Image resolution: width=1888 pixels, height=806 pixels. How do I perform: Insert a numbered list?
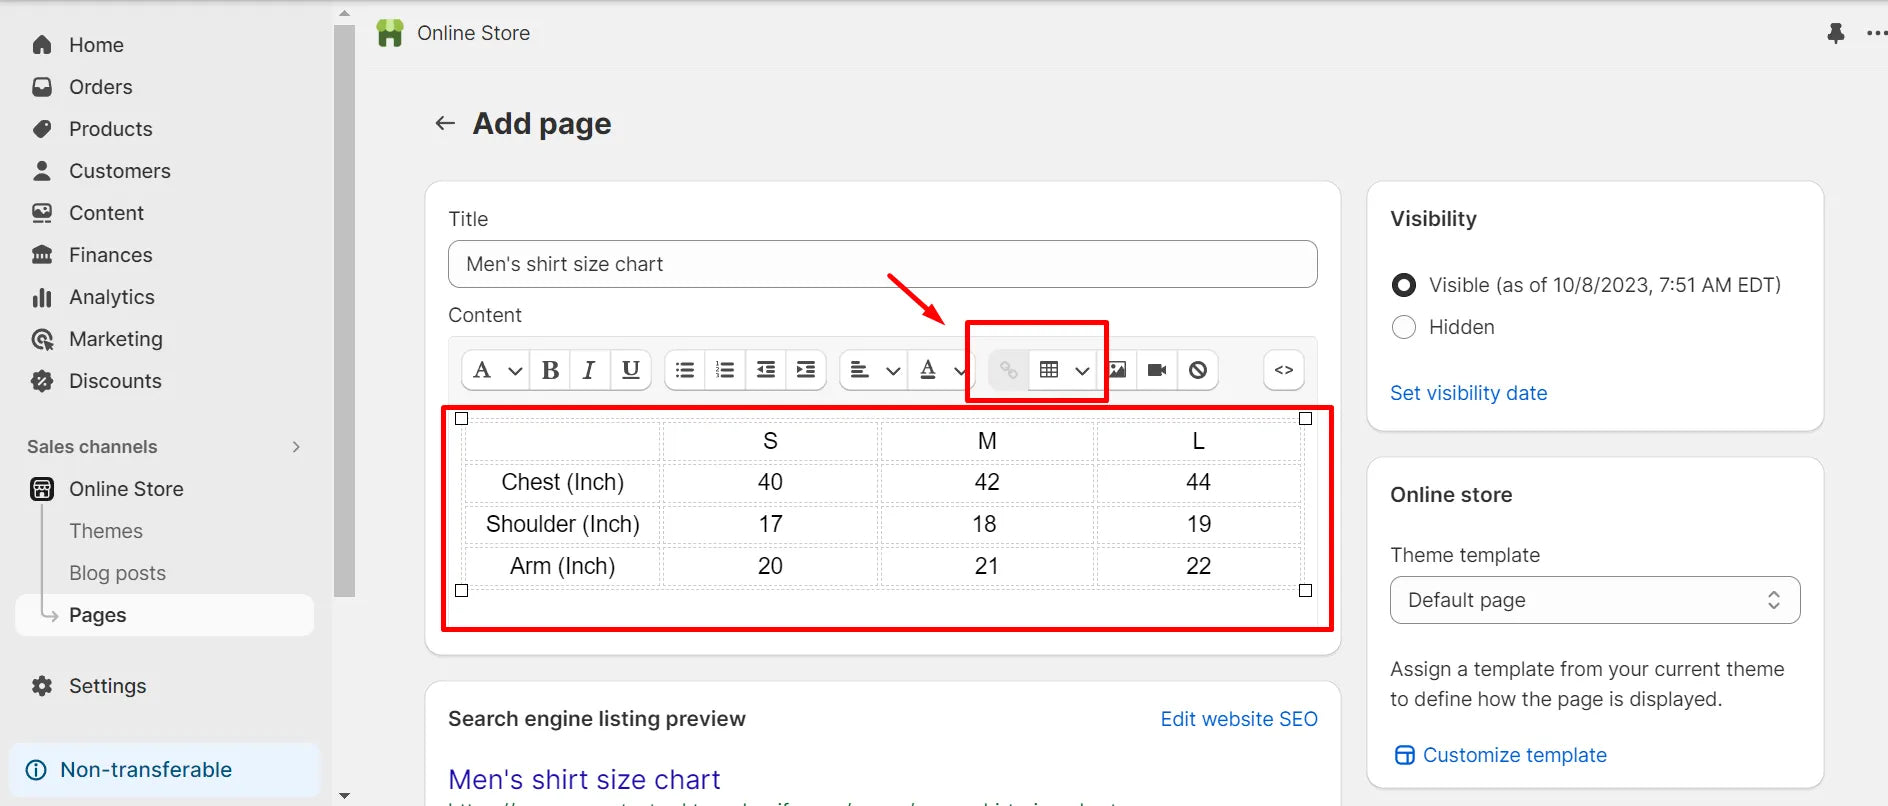pyautogui.click(x=725, y=370)
